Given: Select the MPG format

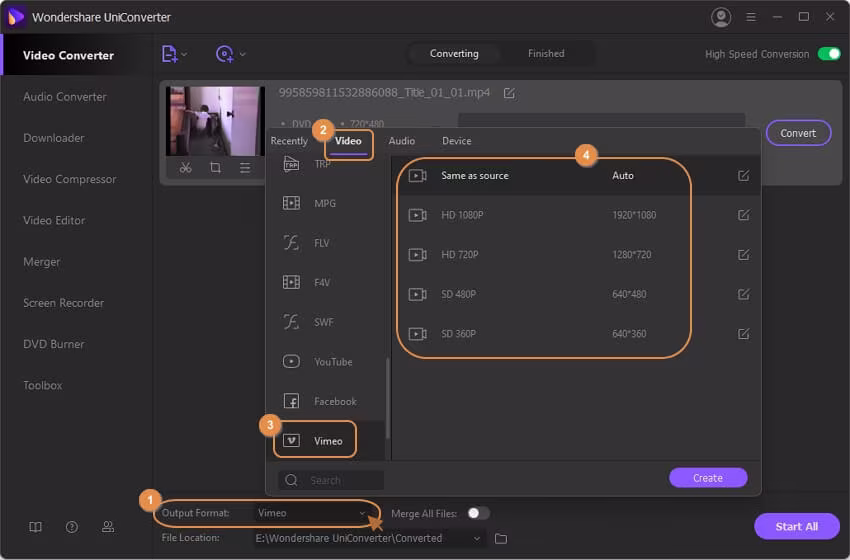Looking at the screenshot, I should [325, 203].
